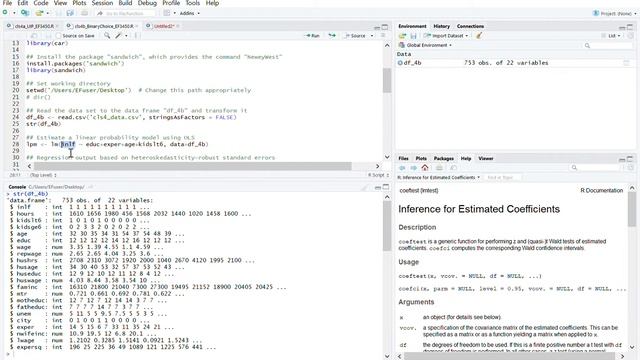Open Global Environment dropdown
The image size is (640, 360).
[425, 45]
